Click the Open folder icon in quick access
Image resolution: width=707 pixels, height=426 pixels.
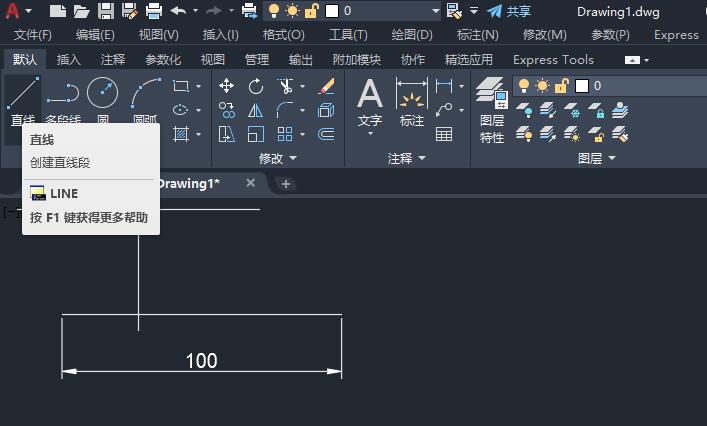pos(82,11)
